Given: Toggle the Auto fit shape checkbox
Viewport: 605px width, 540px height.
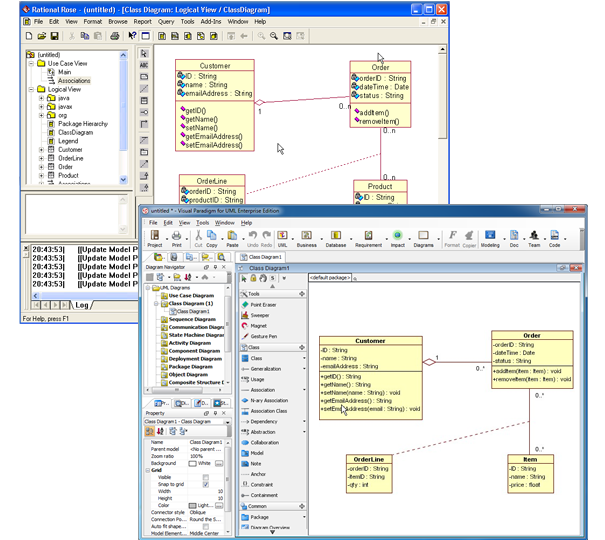Looking at the screenshot, I should (206, 526).
